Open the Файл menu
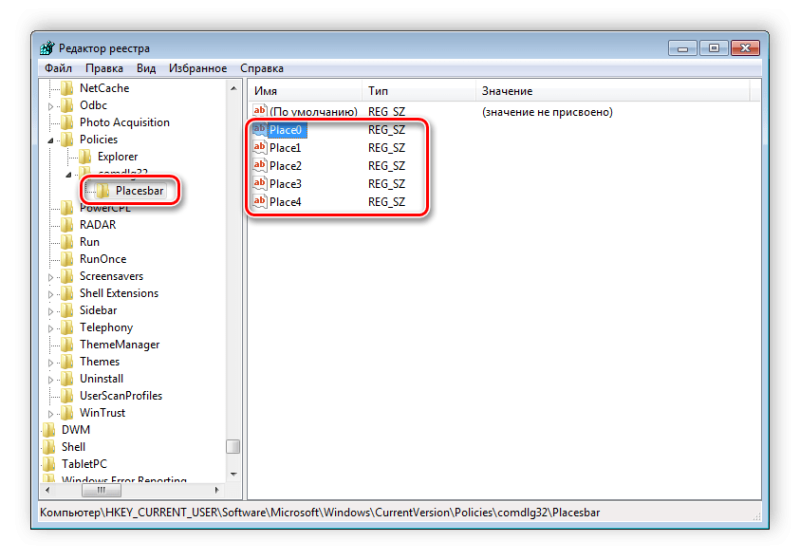 (x=58, y=68)
